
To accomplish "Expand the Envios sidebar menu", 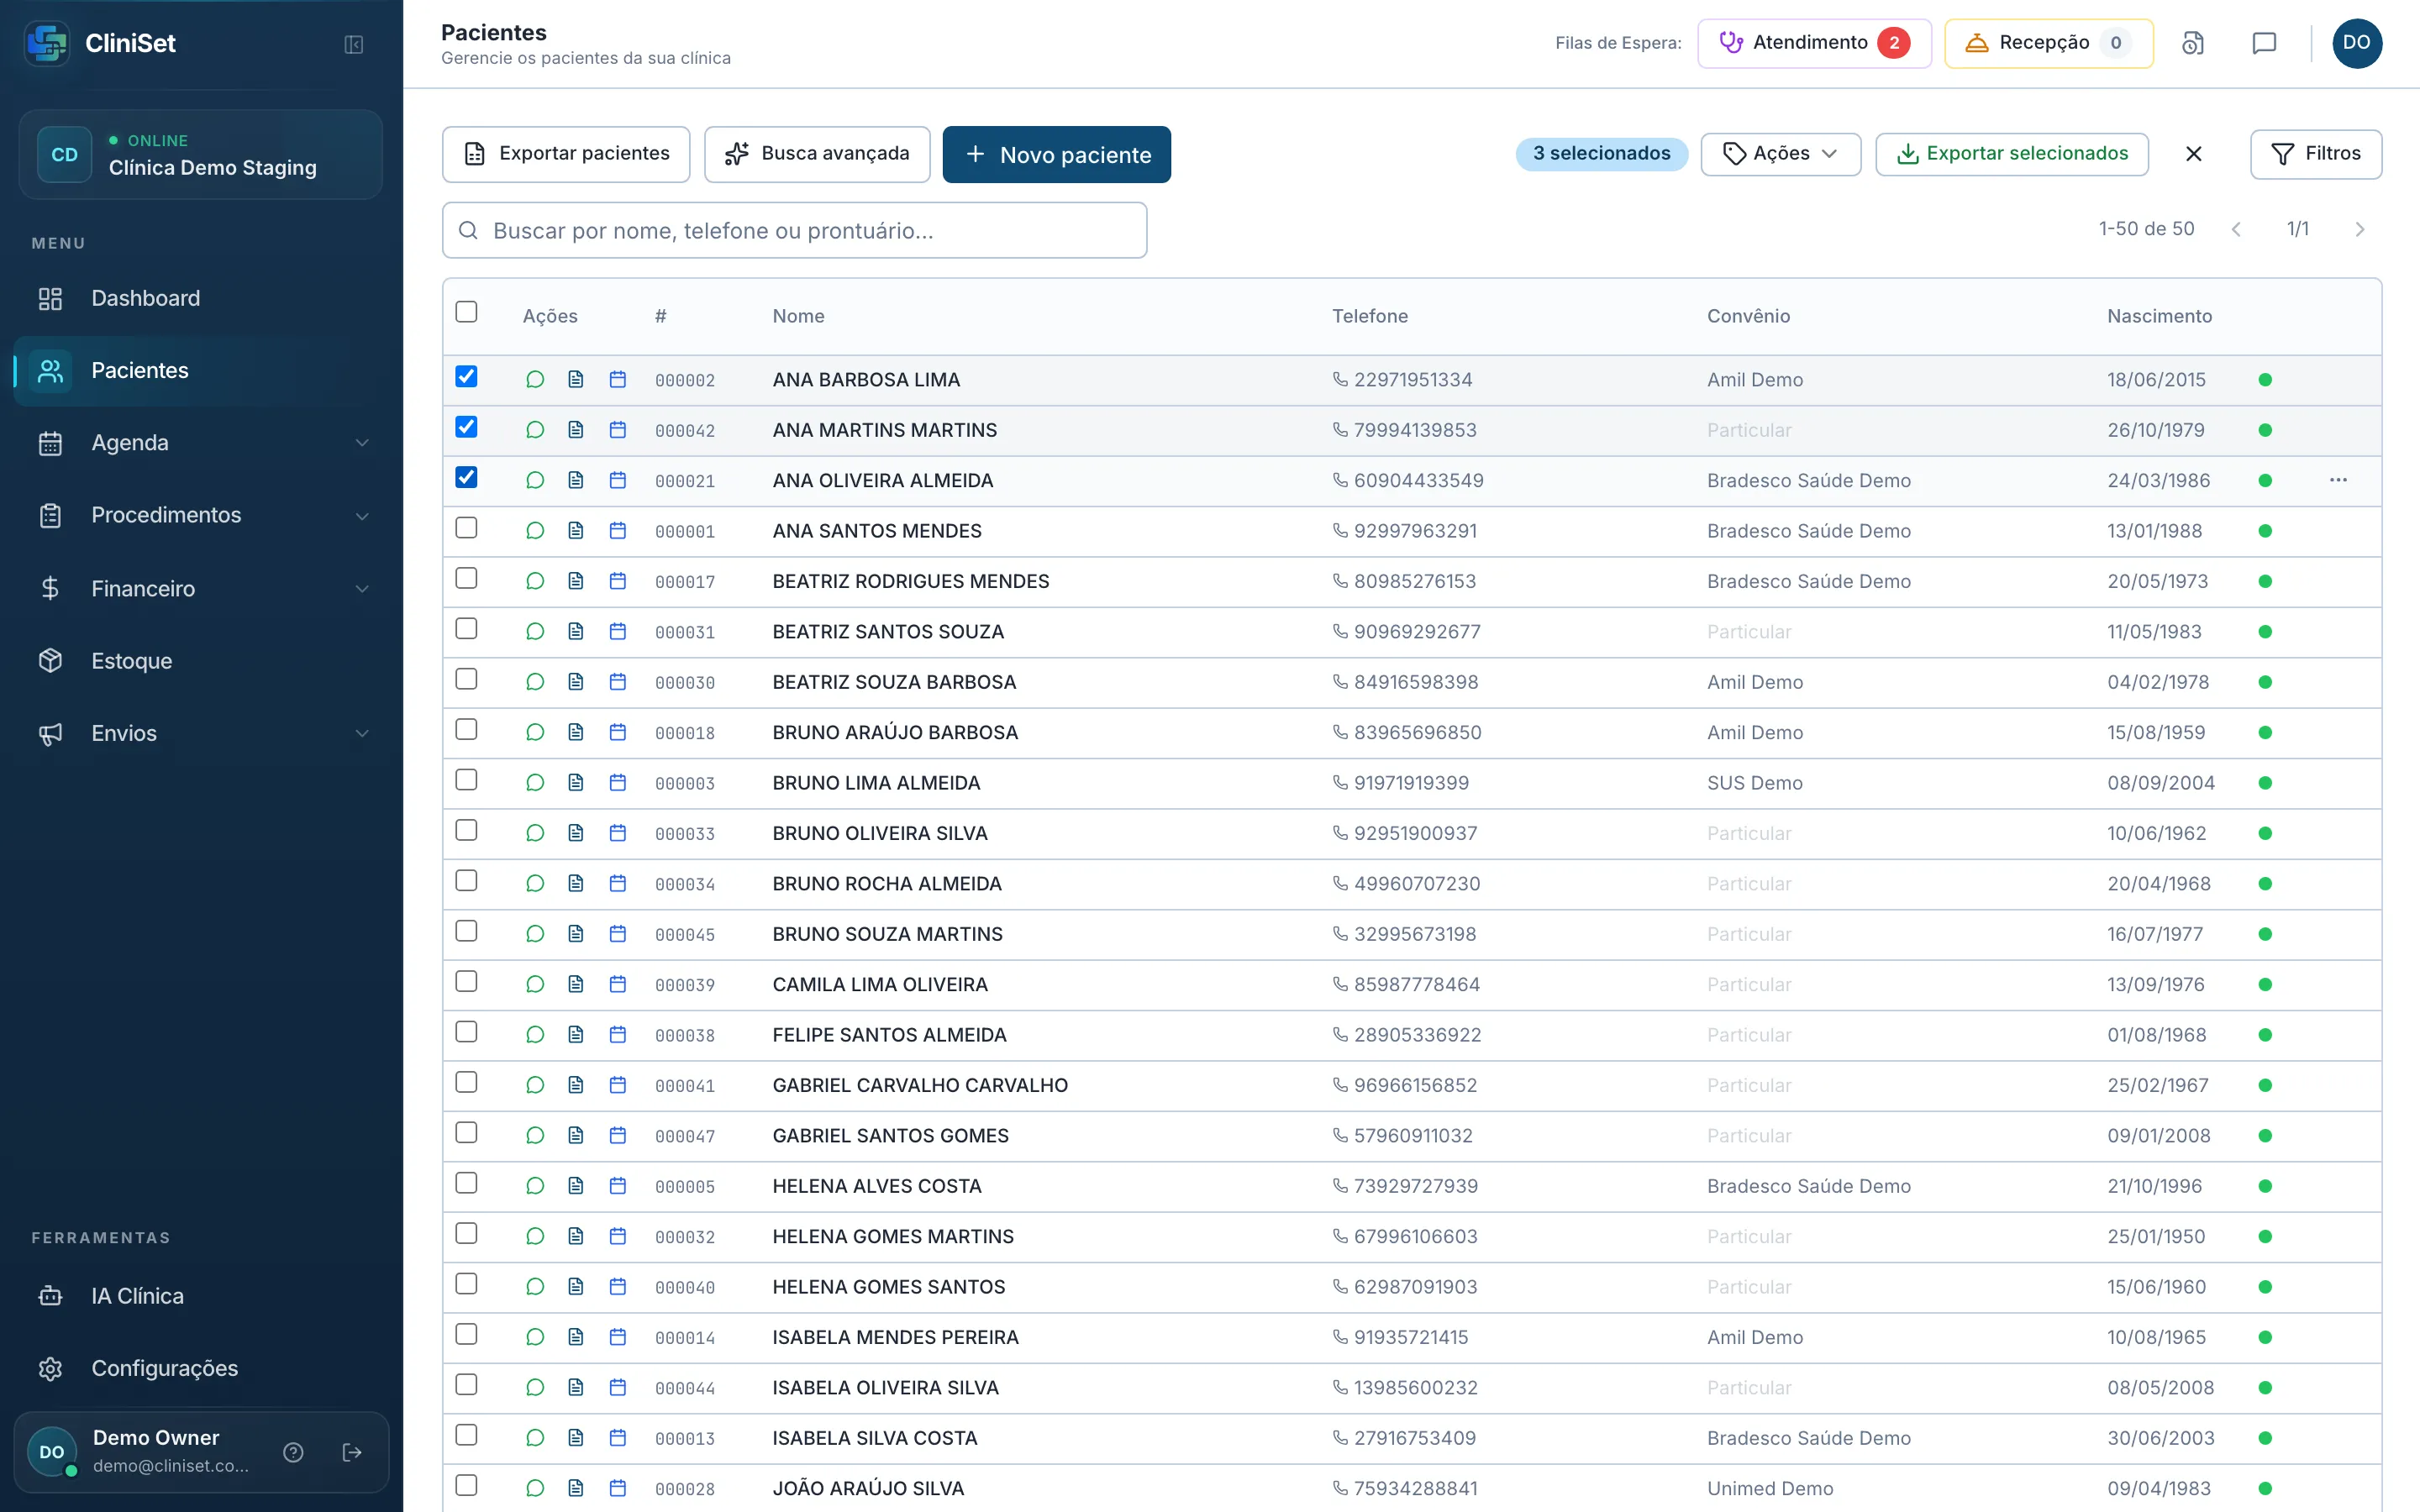I will (x=201, y=734).
